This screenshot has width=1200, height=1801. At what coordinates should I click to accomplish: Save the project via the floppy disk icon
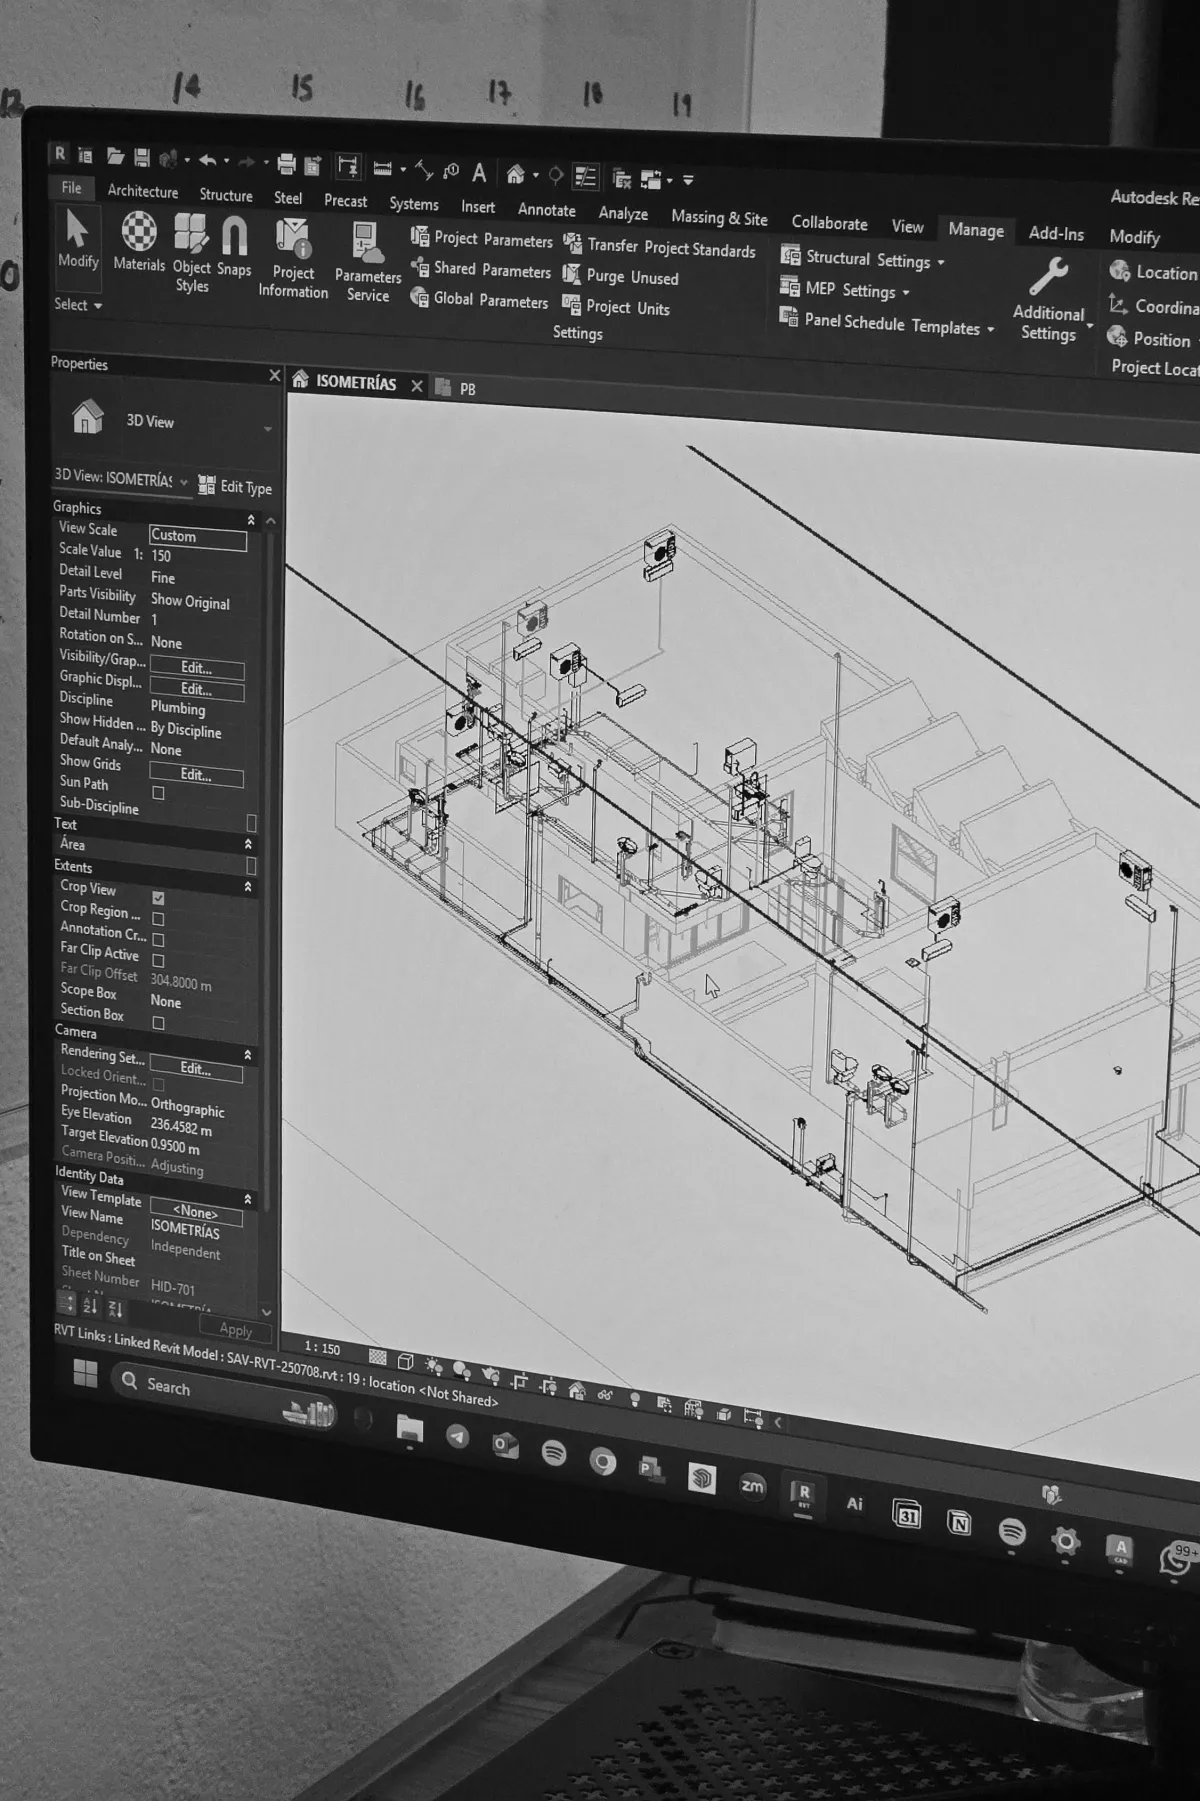[141, 157]
